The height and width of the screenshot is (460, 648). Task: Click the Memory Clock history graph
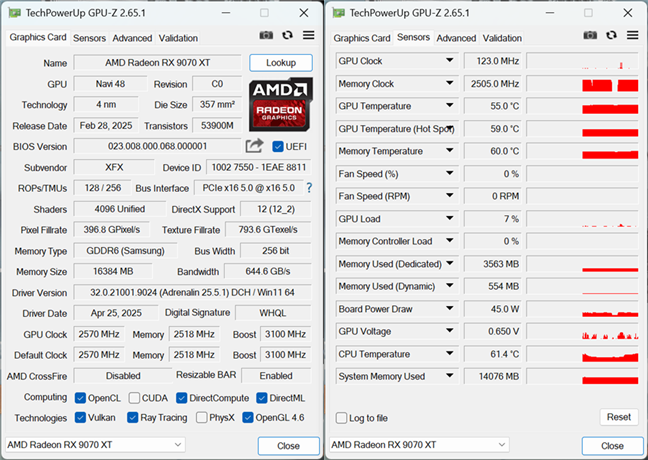[583, 83]
